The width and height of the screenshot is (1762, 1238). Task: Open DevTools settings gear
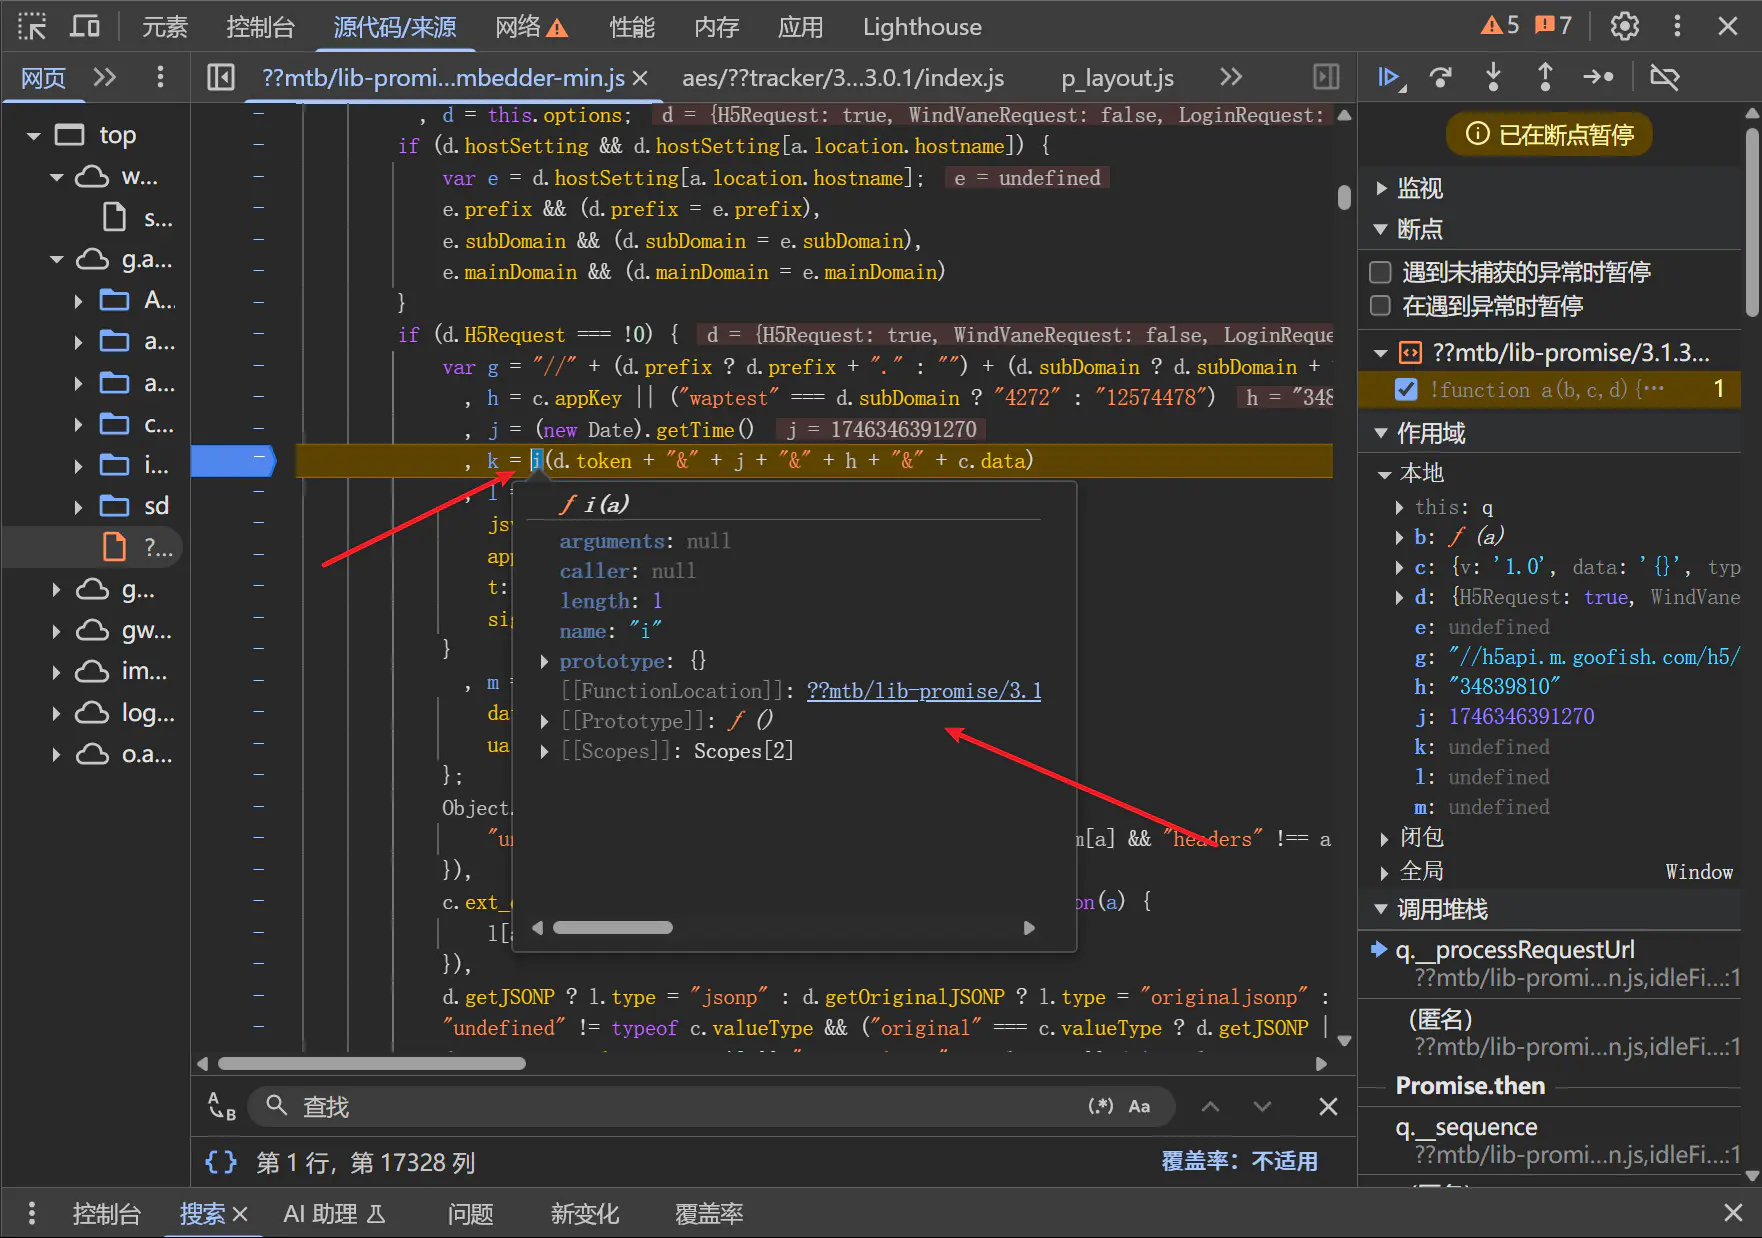[1625, 26]
